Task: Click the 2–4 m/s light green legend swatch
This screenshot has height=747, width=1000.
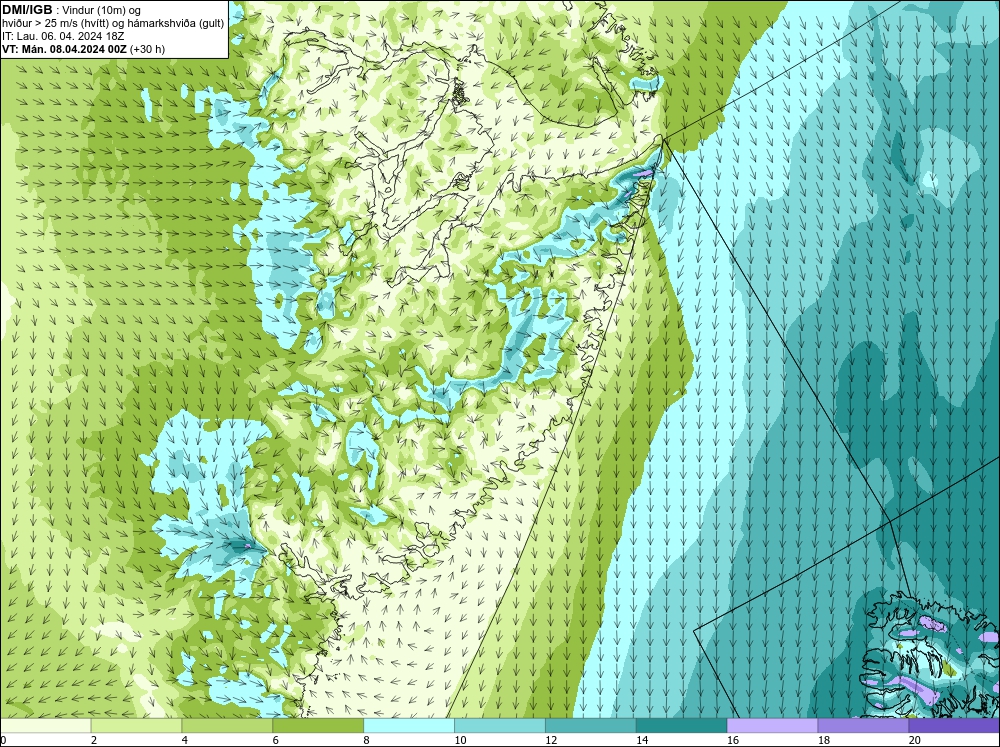Action: click(x=136, y=726)
